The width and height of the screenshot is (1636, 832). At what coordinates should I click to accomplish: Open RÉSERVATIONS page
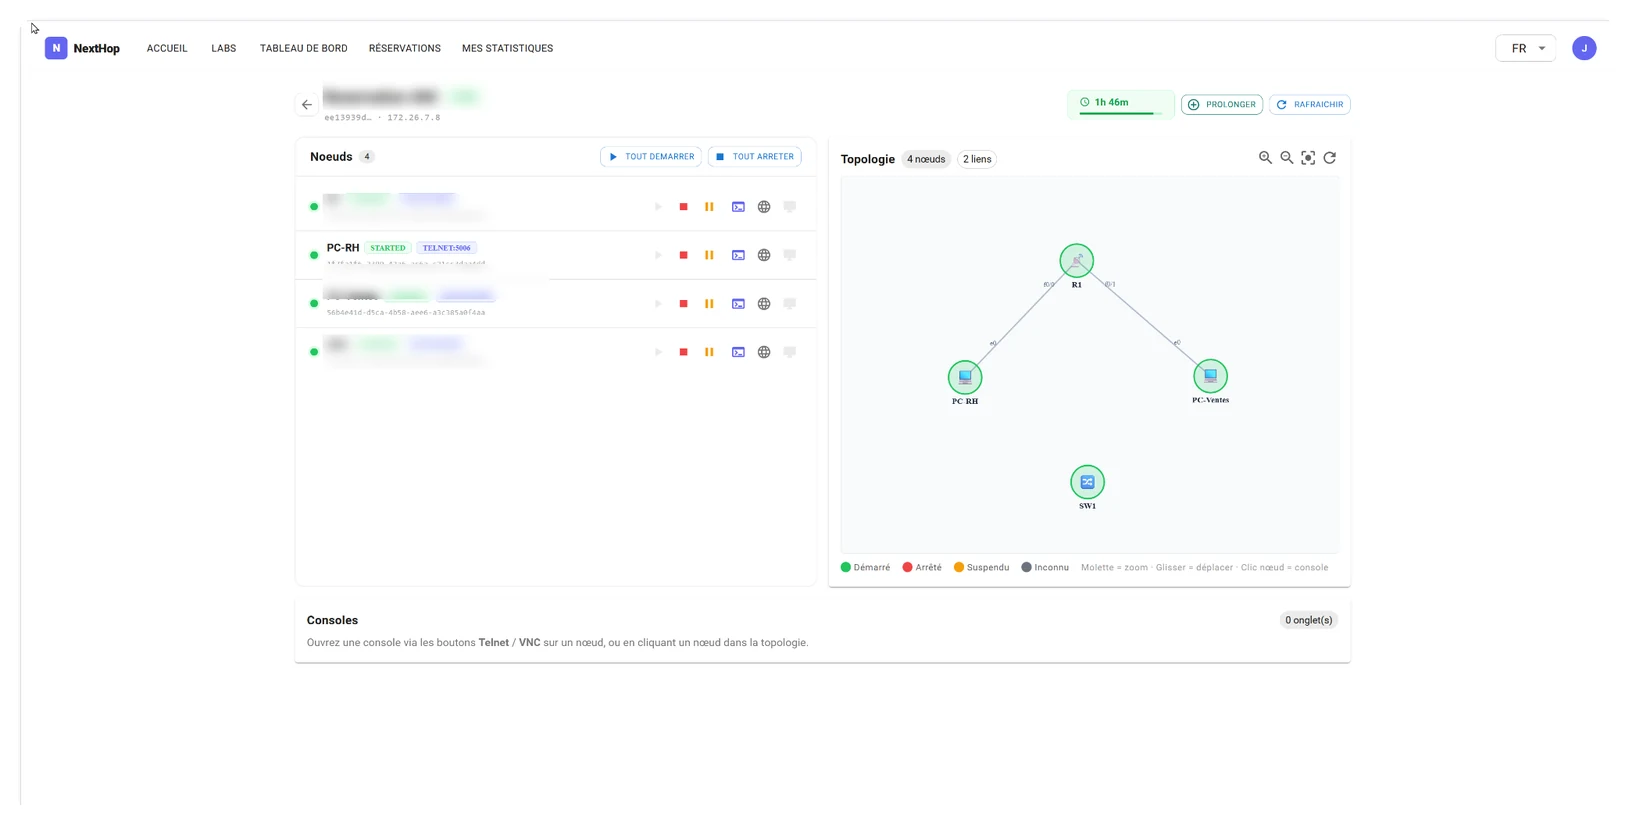point(405,48)
